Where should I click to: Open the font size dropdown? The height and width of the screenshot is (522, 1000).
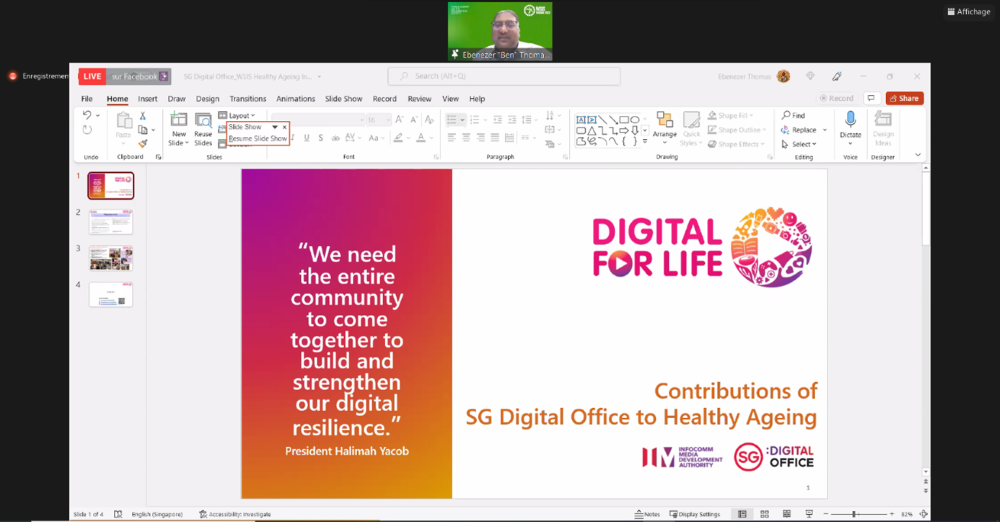(x=388, y=119)
